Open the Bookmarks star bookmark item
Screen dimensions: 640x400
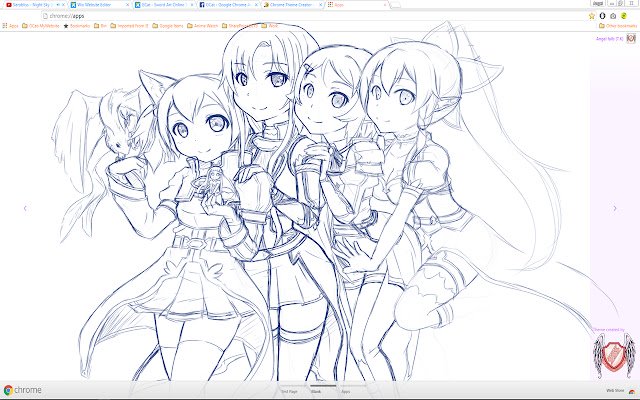(77, 26)
